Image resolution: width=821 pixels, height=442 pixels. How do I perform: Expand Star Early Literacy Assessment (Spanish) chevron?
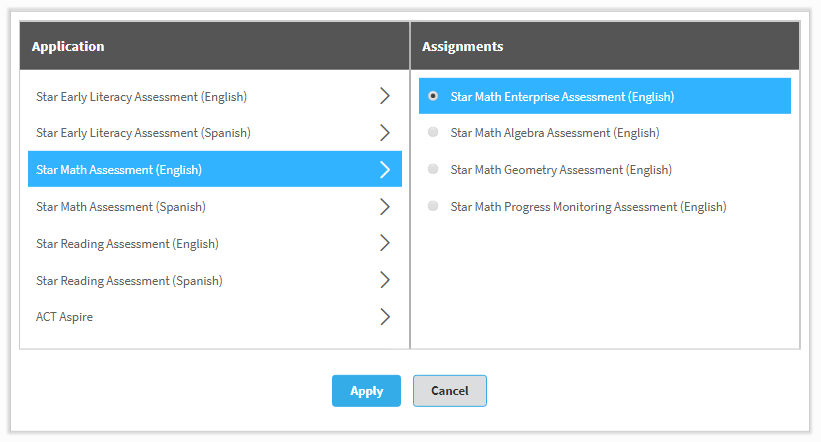[385, 132]
